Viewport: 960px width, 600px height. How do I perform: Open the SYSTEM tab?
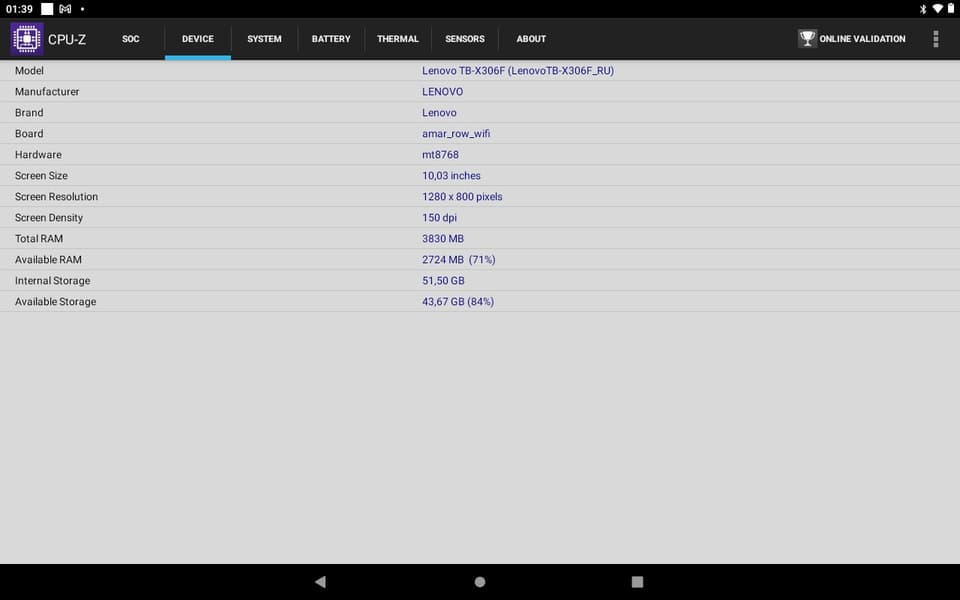click(x=264, y=39)
